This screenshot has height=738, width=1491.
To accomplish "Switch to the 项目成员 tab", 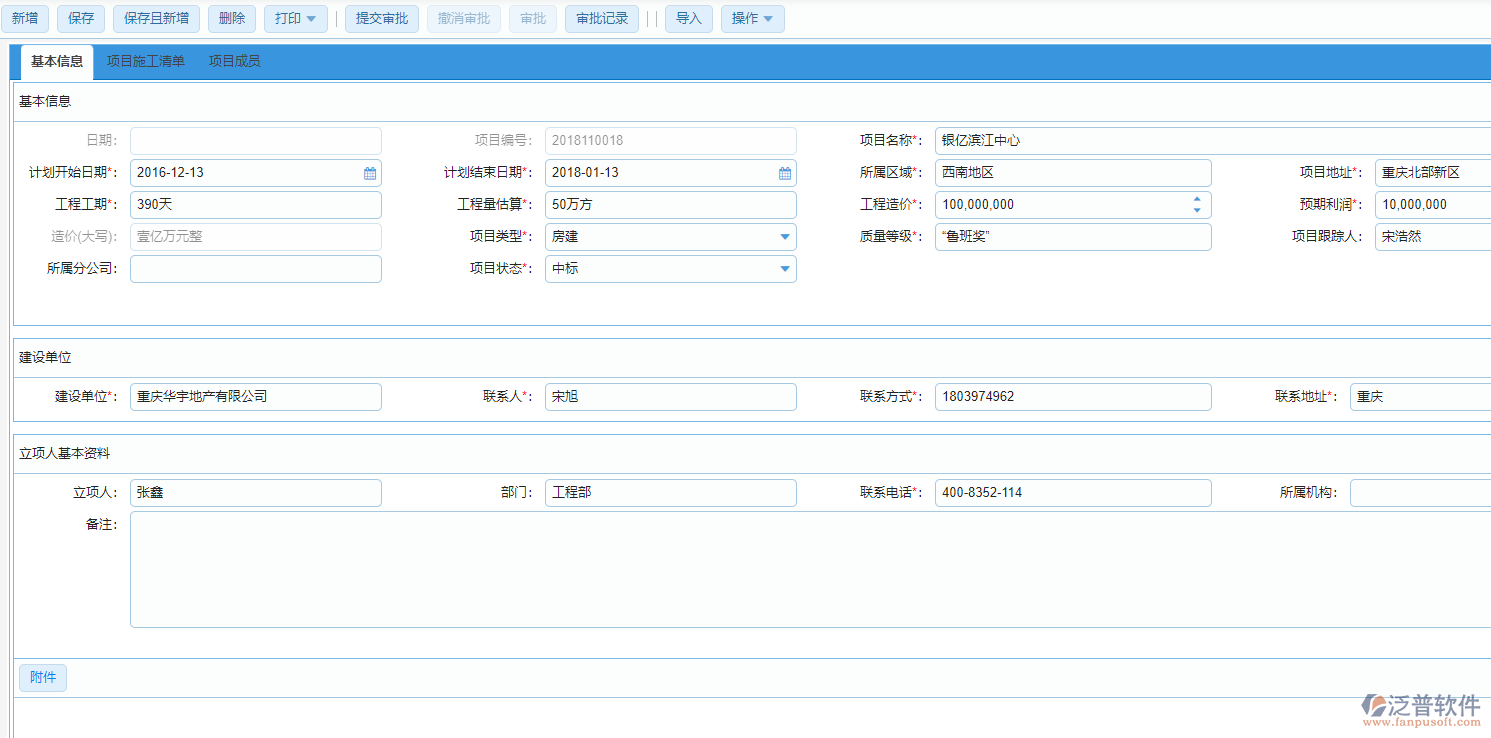I will (234, 61).
